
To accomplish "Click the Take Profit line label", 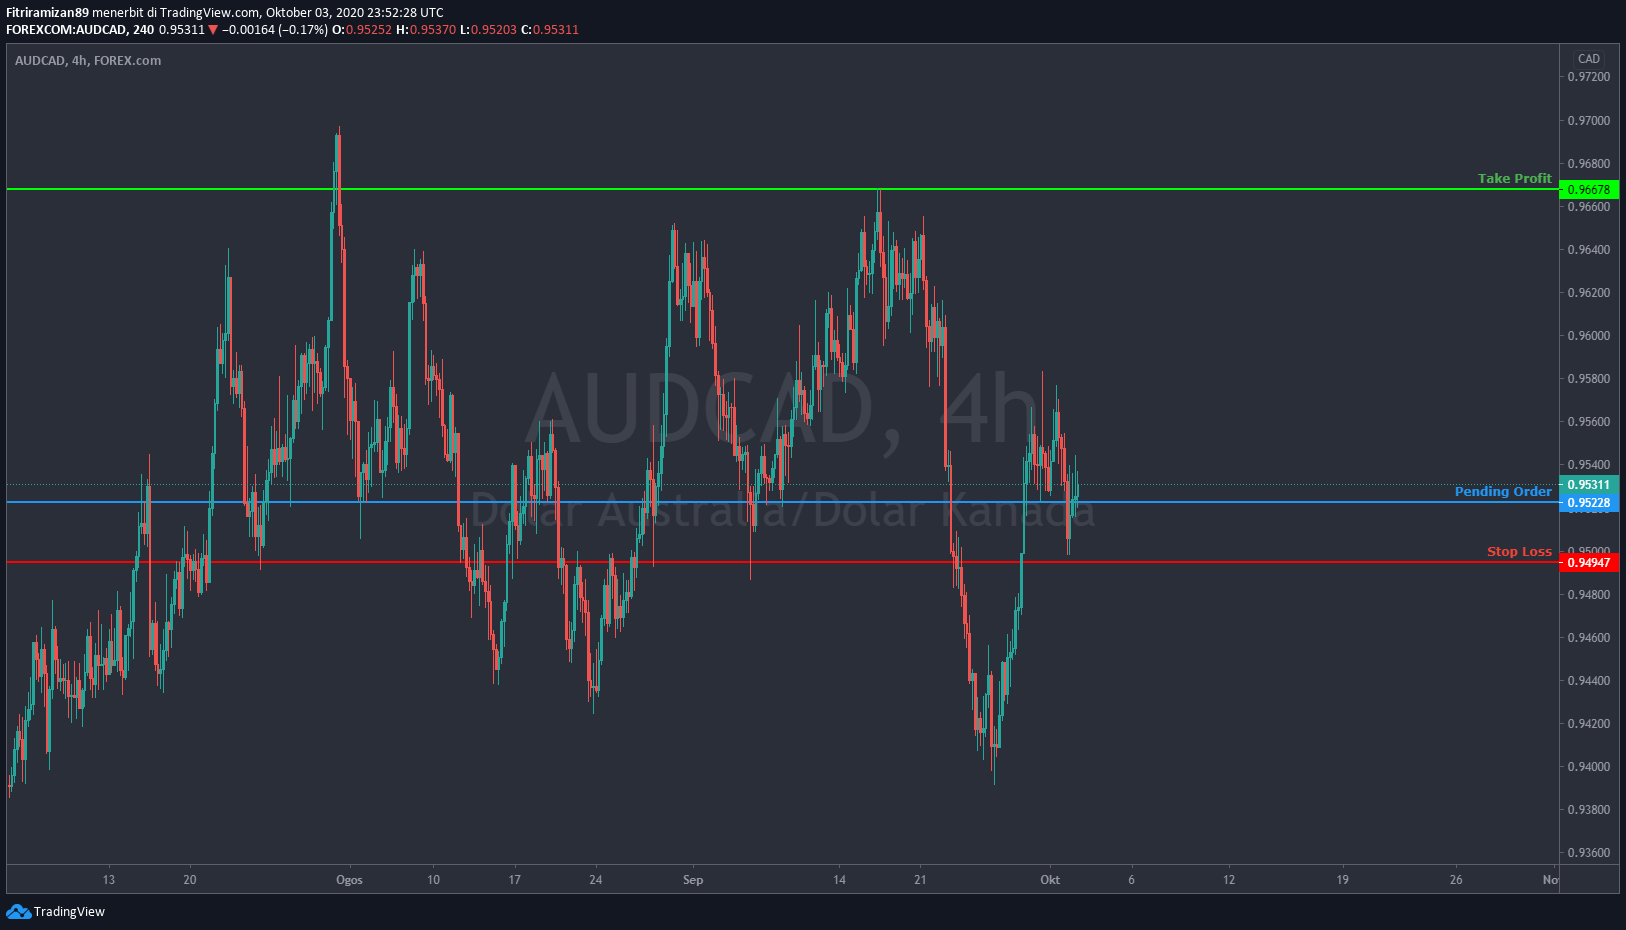I will point(1514,178).
